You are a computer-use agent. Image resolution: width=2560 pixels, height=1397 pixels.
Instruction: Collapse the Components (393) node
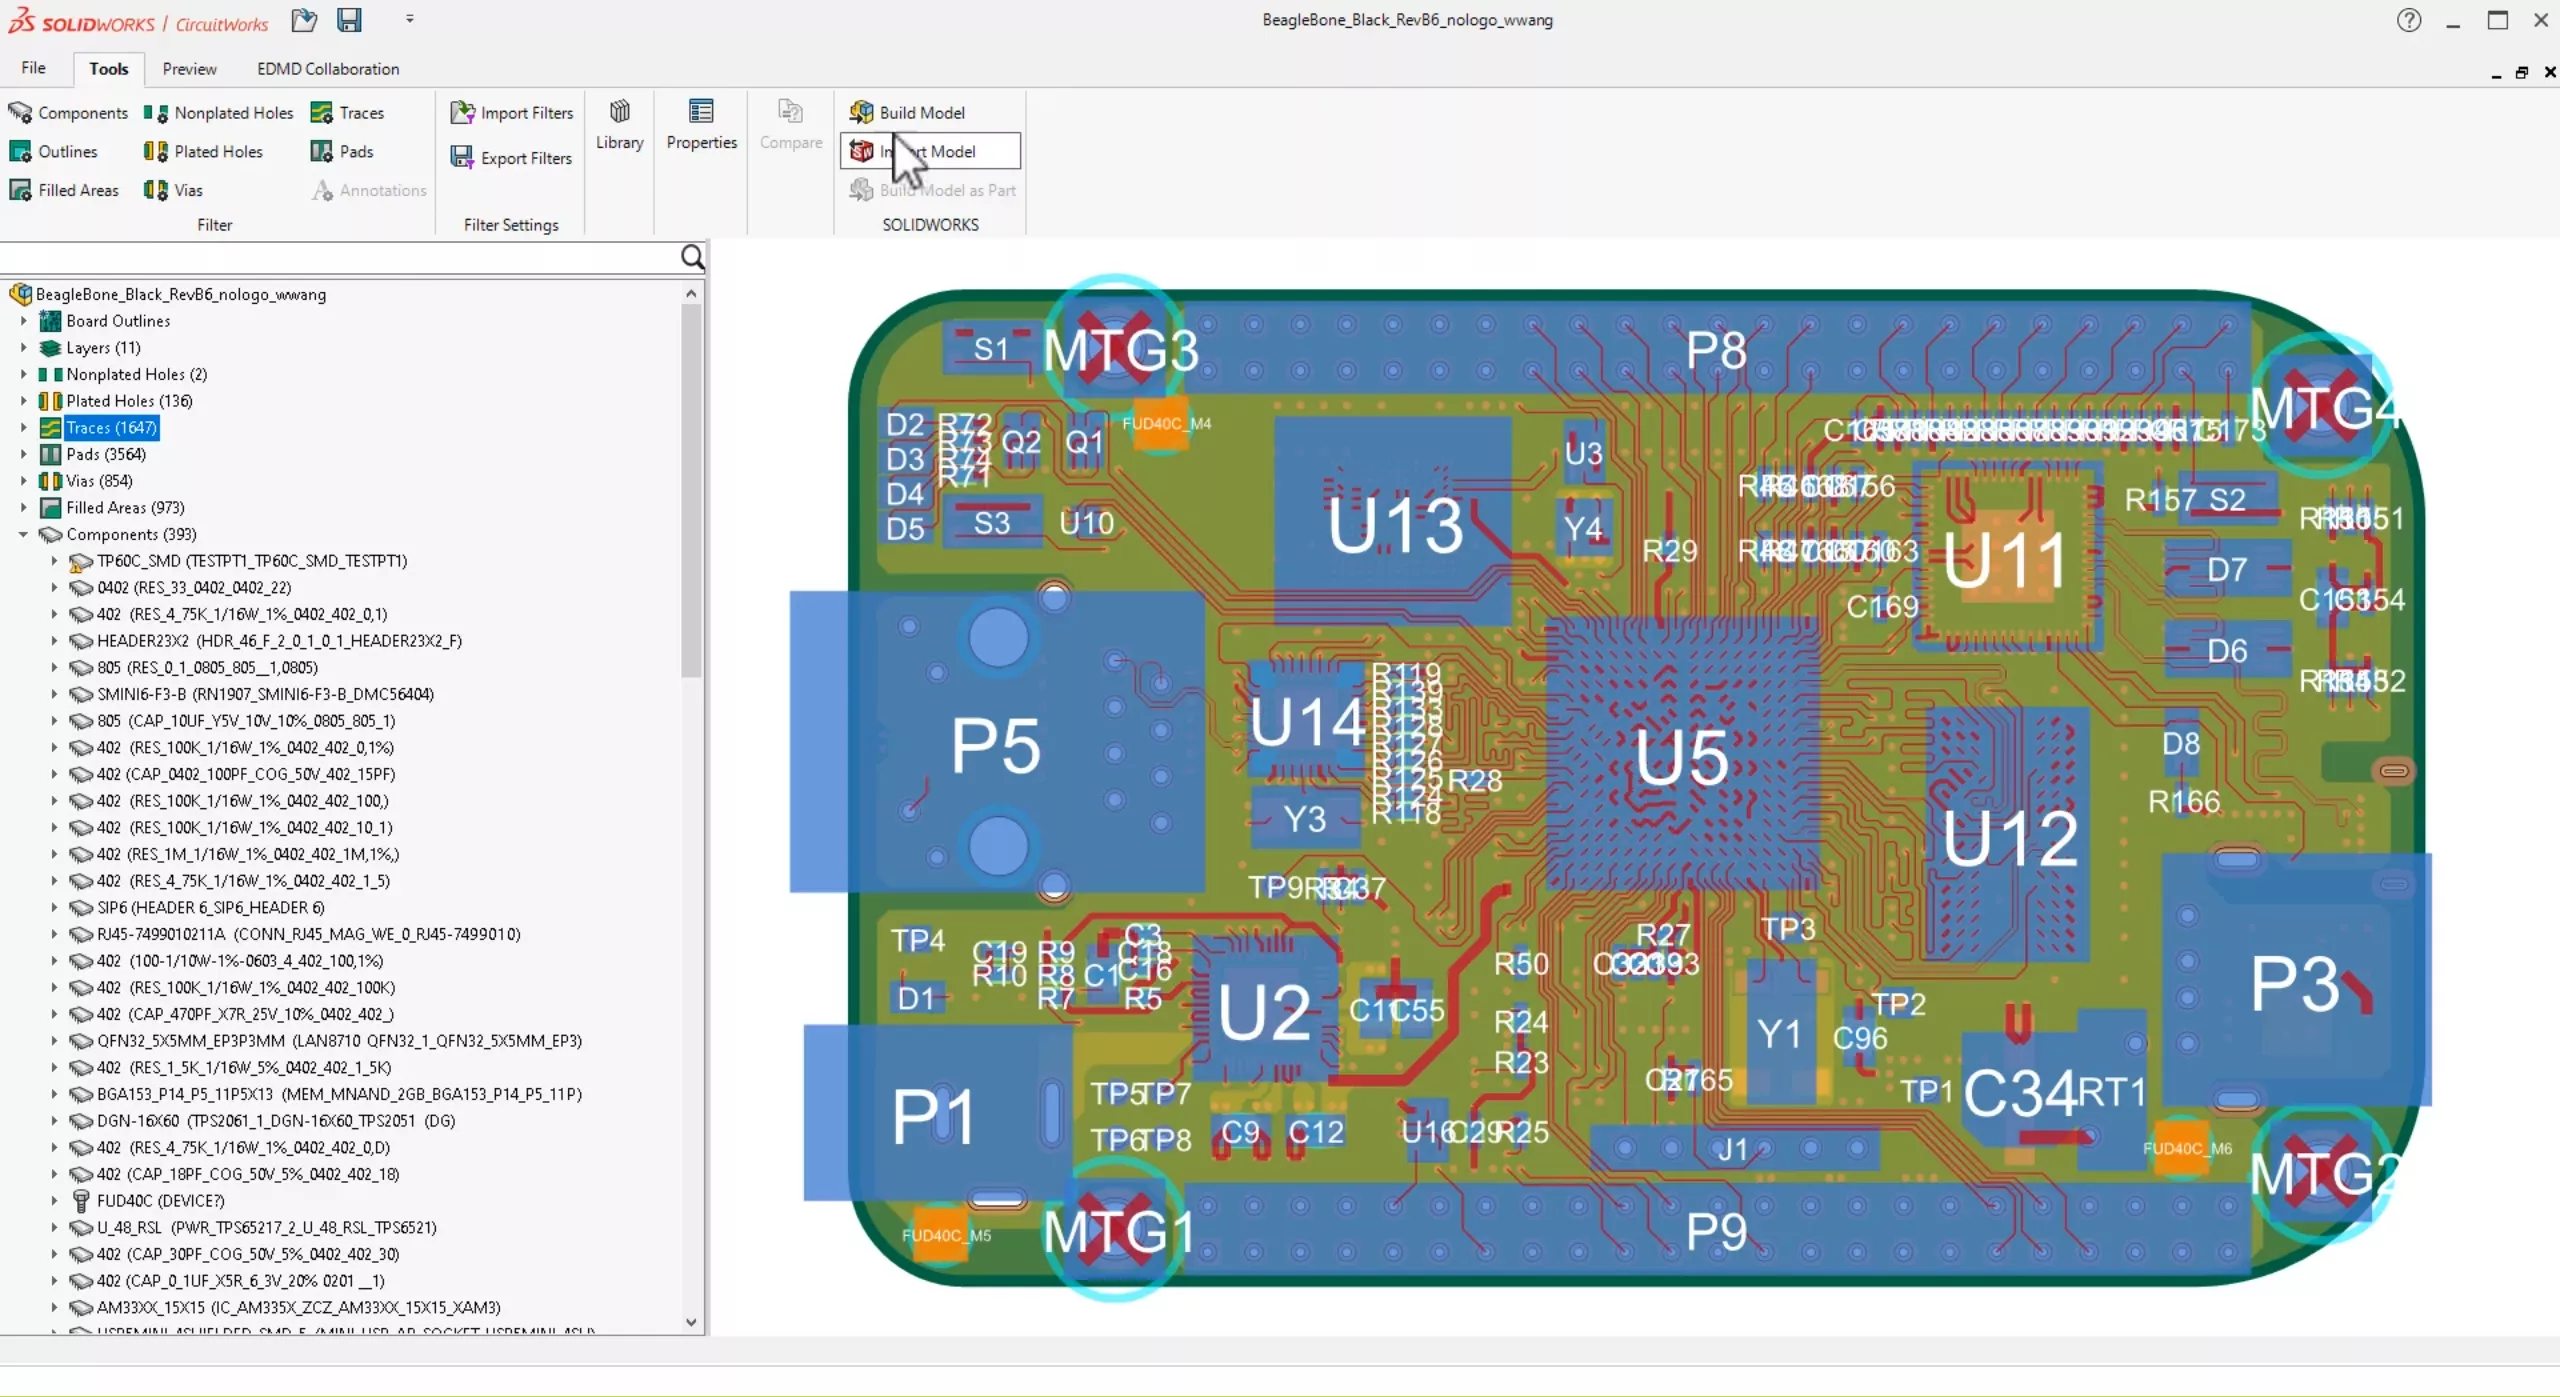(23, 534)
